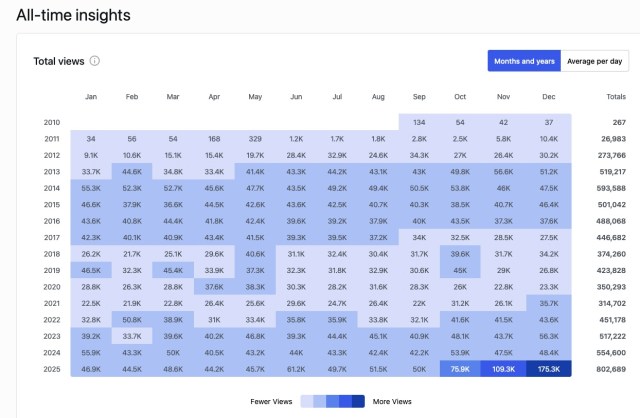Click the info icon next to Total views
The width and height of the screenshot is (640, 418).
tap(95, 61)
